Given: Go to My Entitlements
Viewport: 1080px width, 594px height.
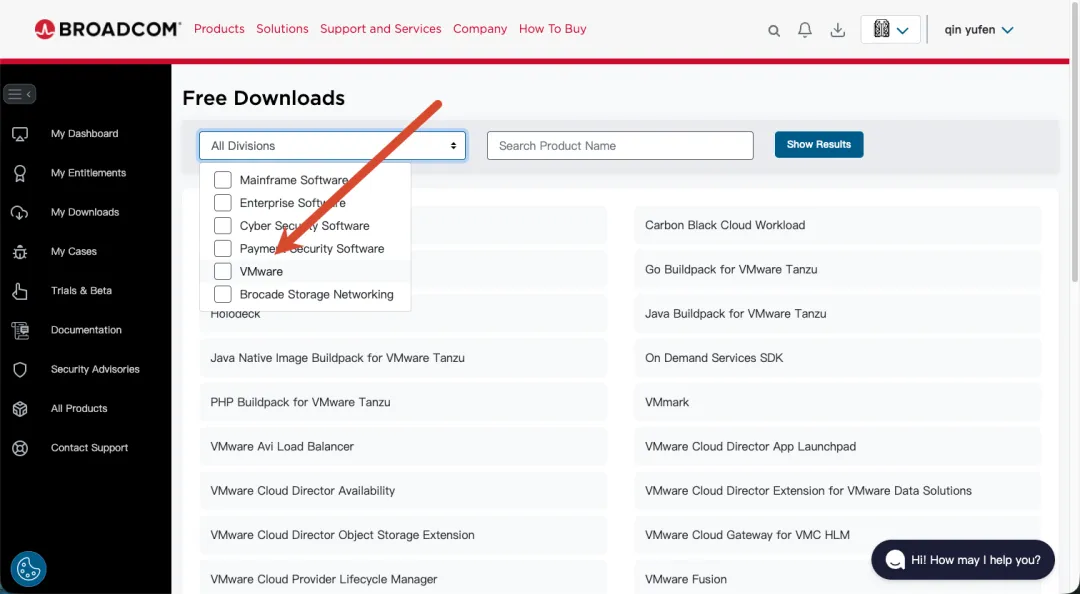Looking at the screenshot, I should [88, 173].
